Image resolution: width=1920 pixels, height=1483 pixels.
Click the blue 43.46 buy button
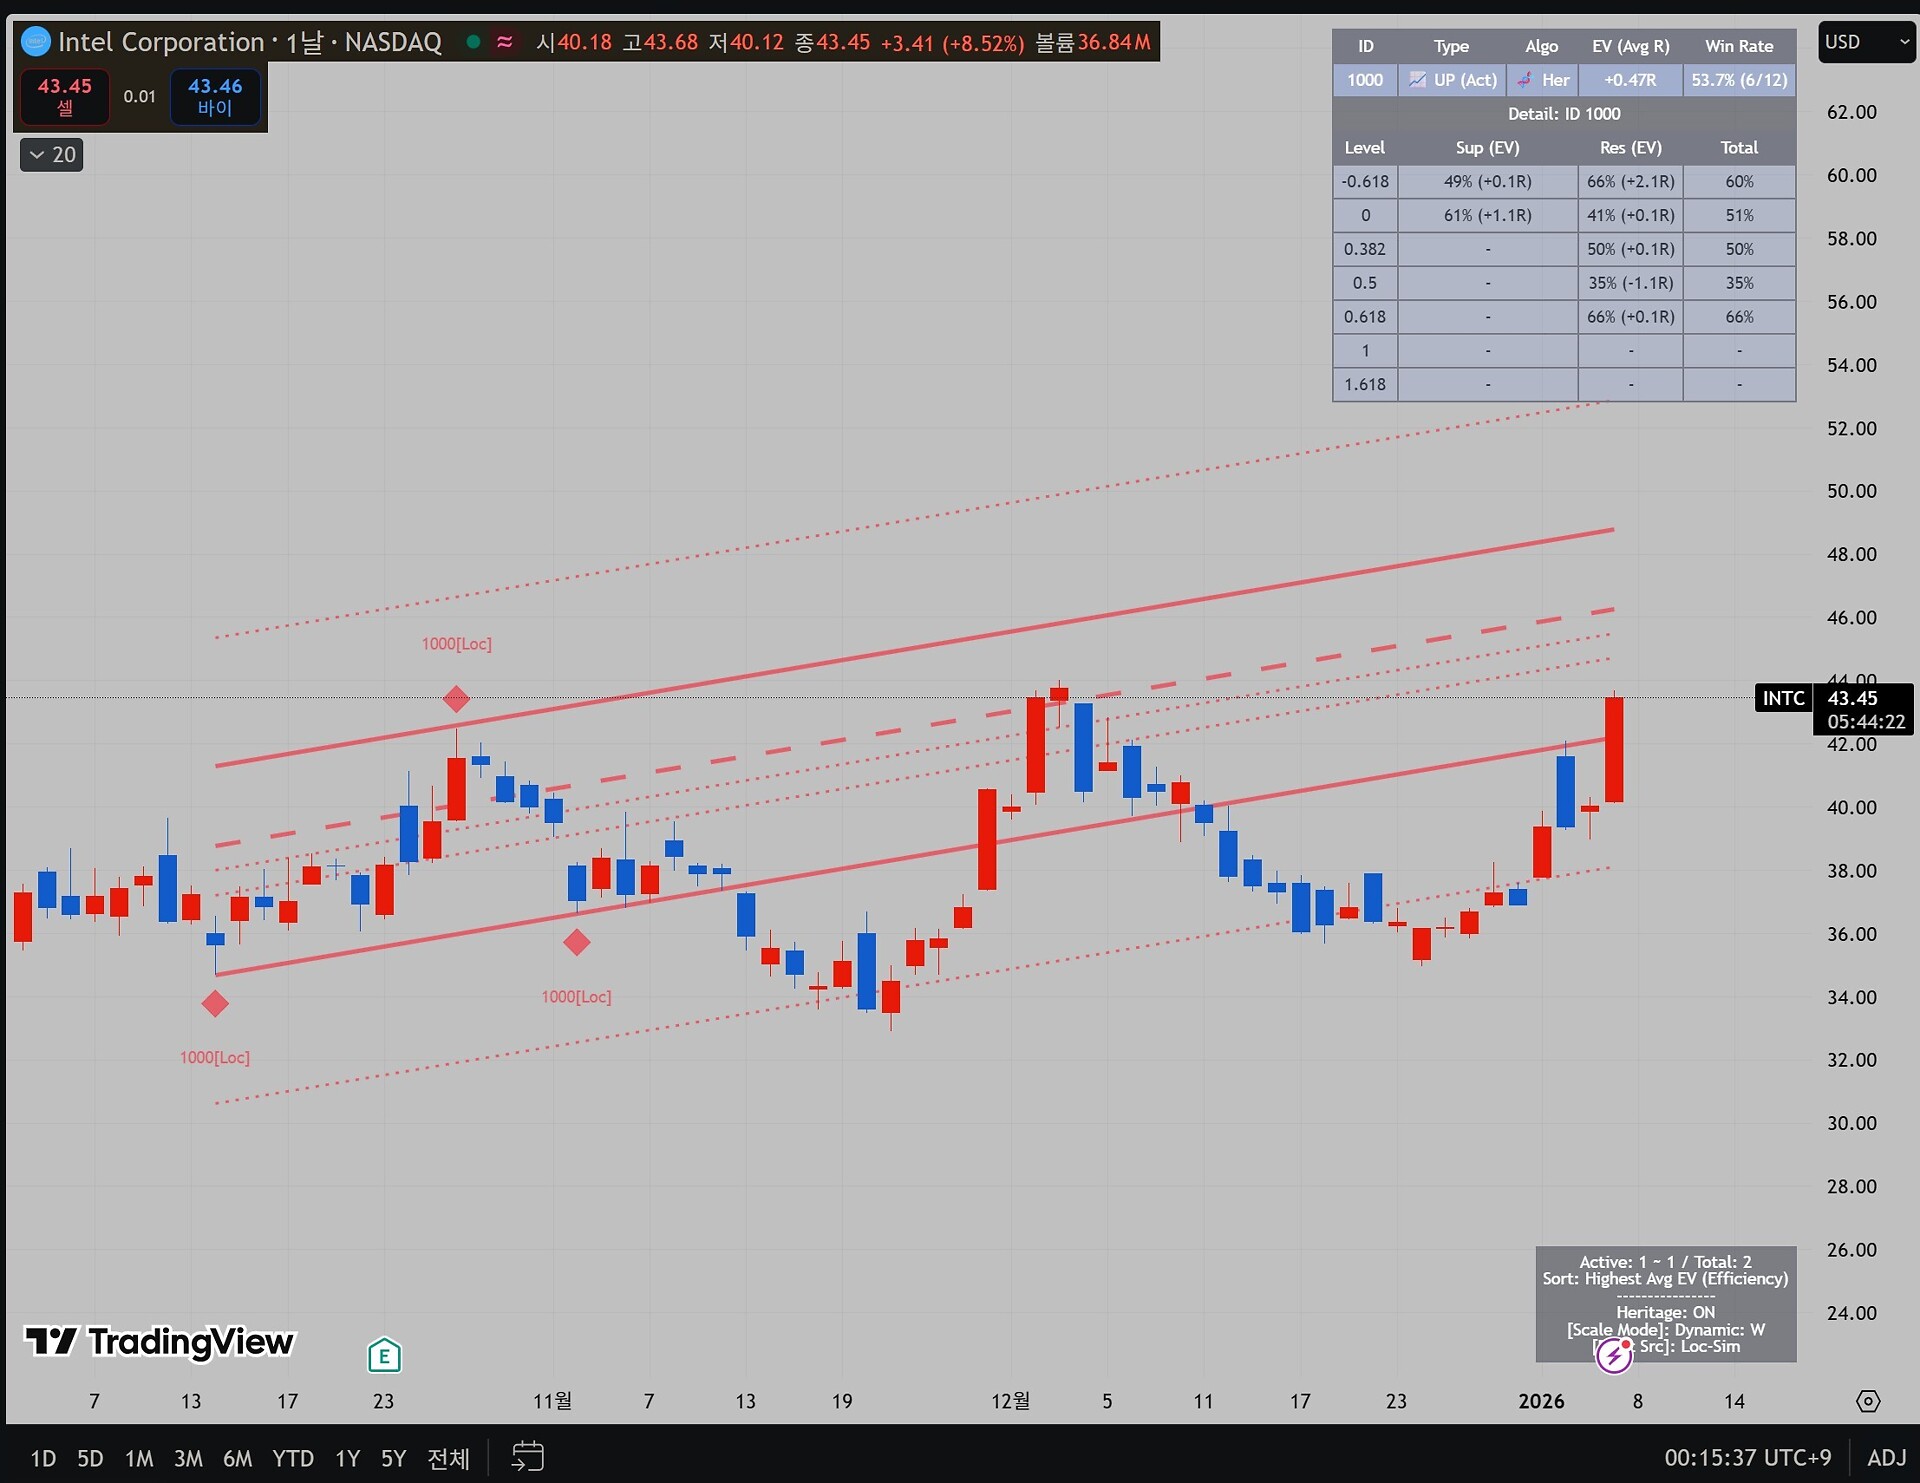[x=215, y=96]
